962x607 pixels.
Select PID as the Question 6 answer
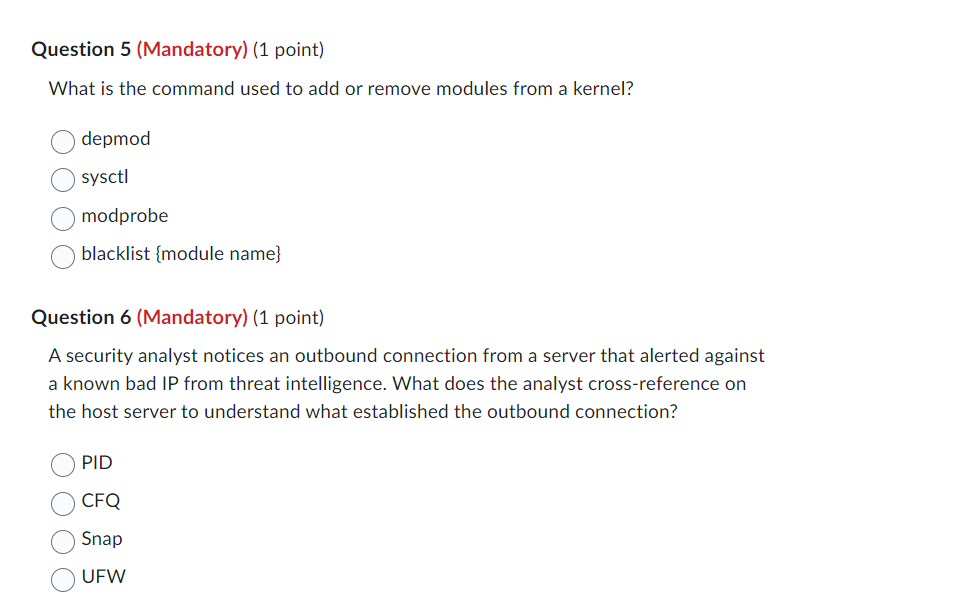[x=62, y=465]
